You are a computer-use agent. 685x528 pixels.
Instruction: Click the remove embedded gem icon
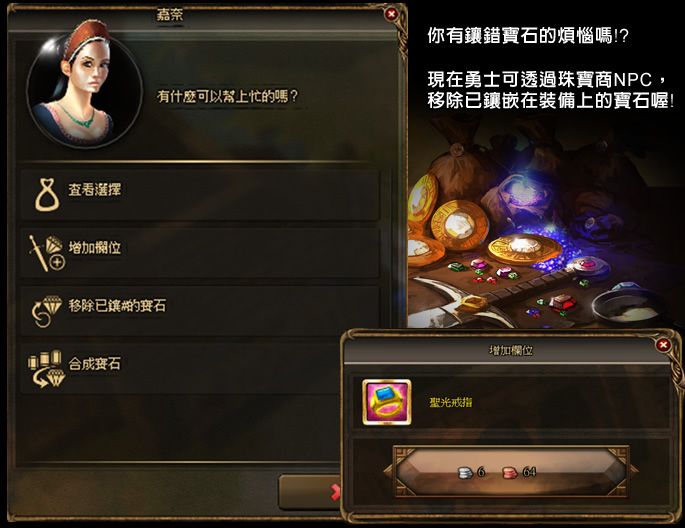pos(47,311)
